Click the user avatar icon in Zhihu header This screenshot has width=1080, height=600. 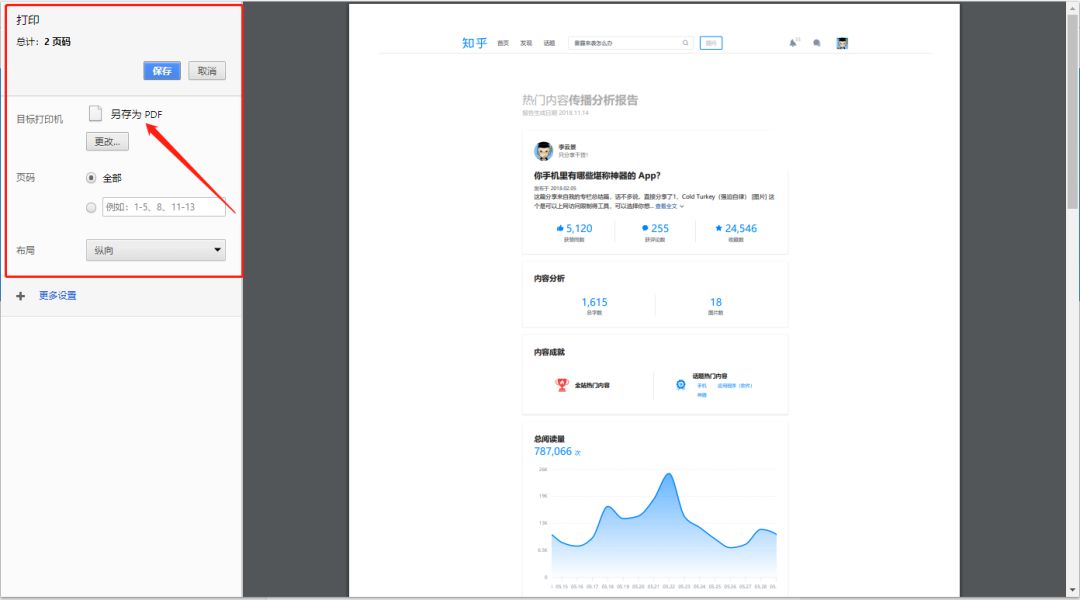pos(842,43)
